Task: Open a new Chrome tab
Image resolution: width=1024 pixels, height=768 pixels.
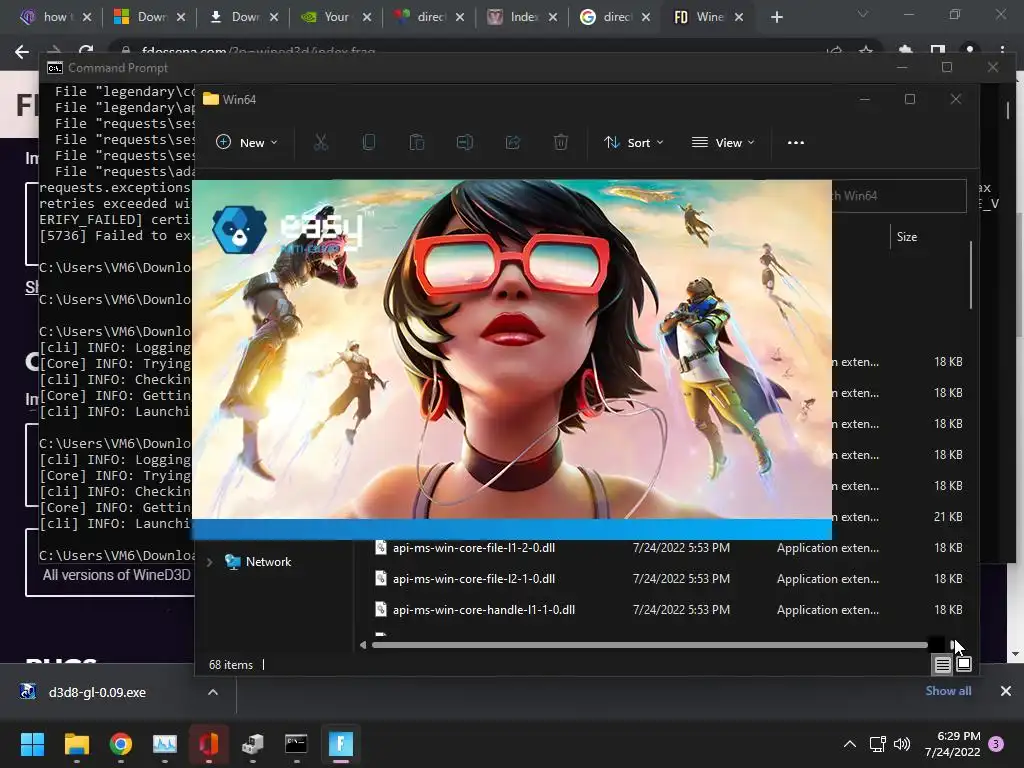Action: point(776,17)
